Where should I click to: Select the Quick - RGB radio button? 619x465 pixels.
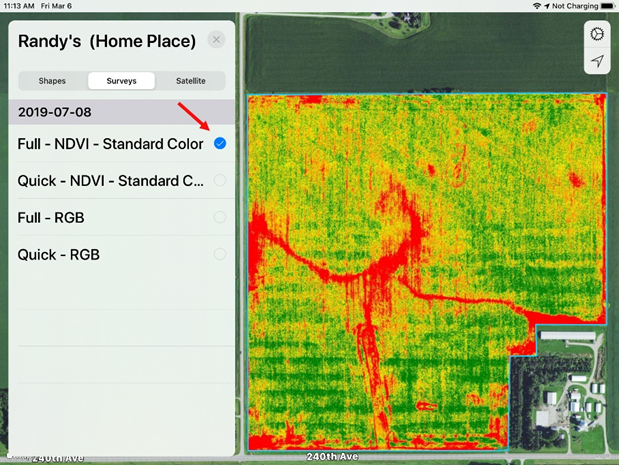pos(220,254)
